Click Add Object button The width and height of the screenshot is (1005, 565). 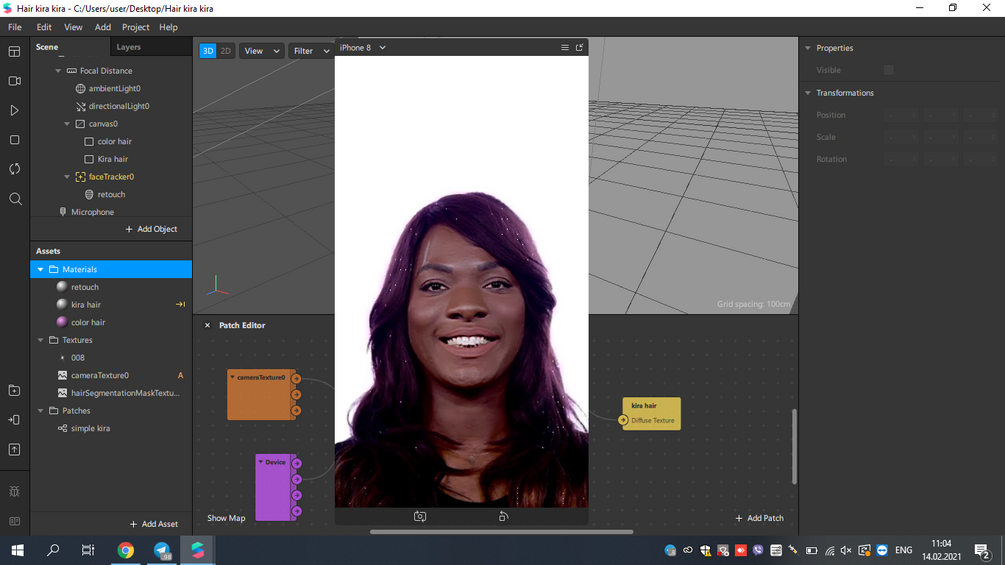151,229
